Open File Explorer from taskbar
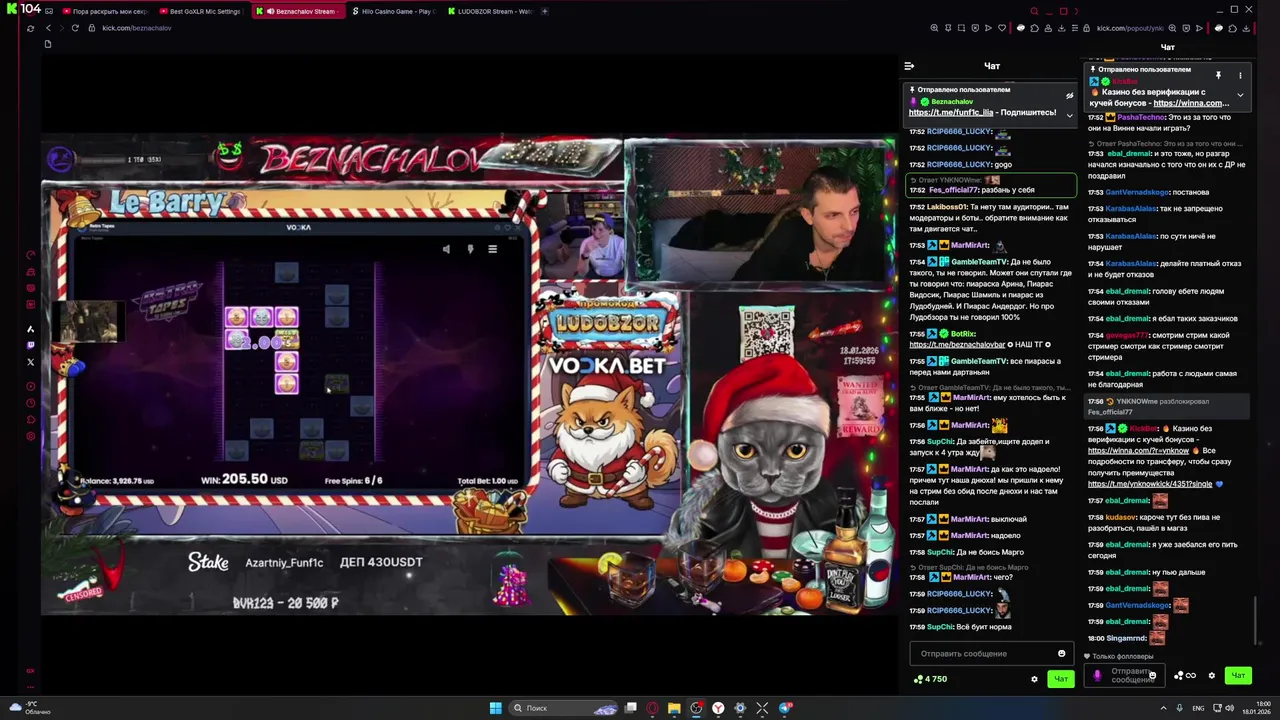 point(674,708)
